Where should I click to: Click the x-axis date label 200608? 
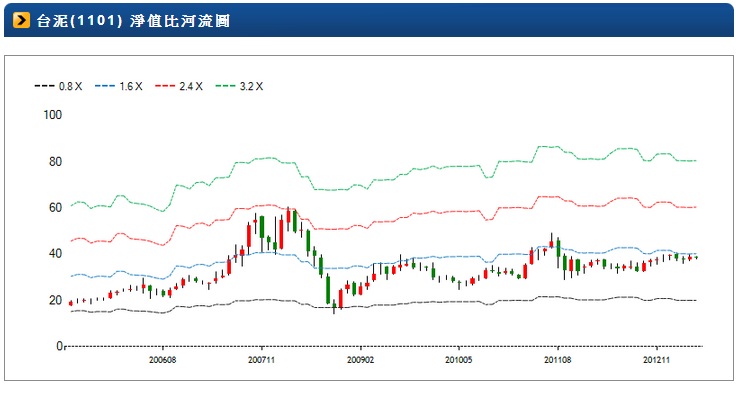162,360
